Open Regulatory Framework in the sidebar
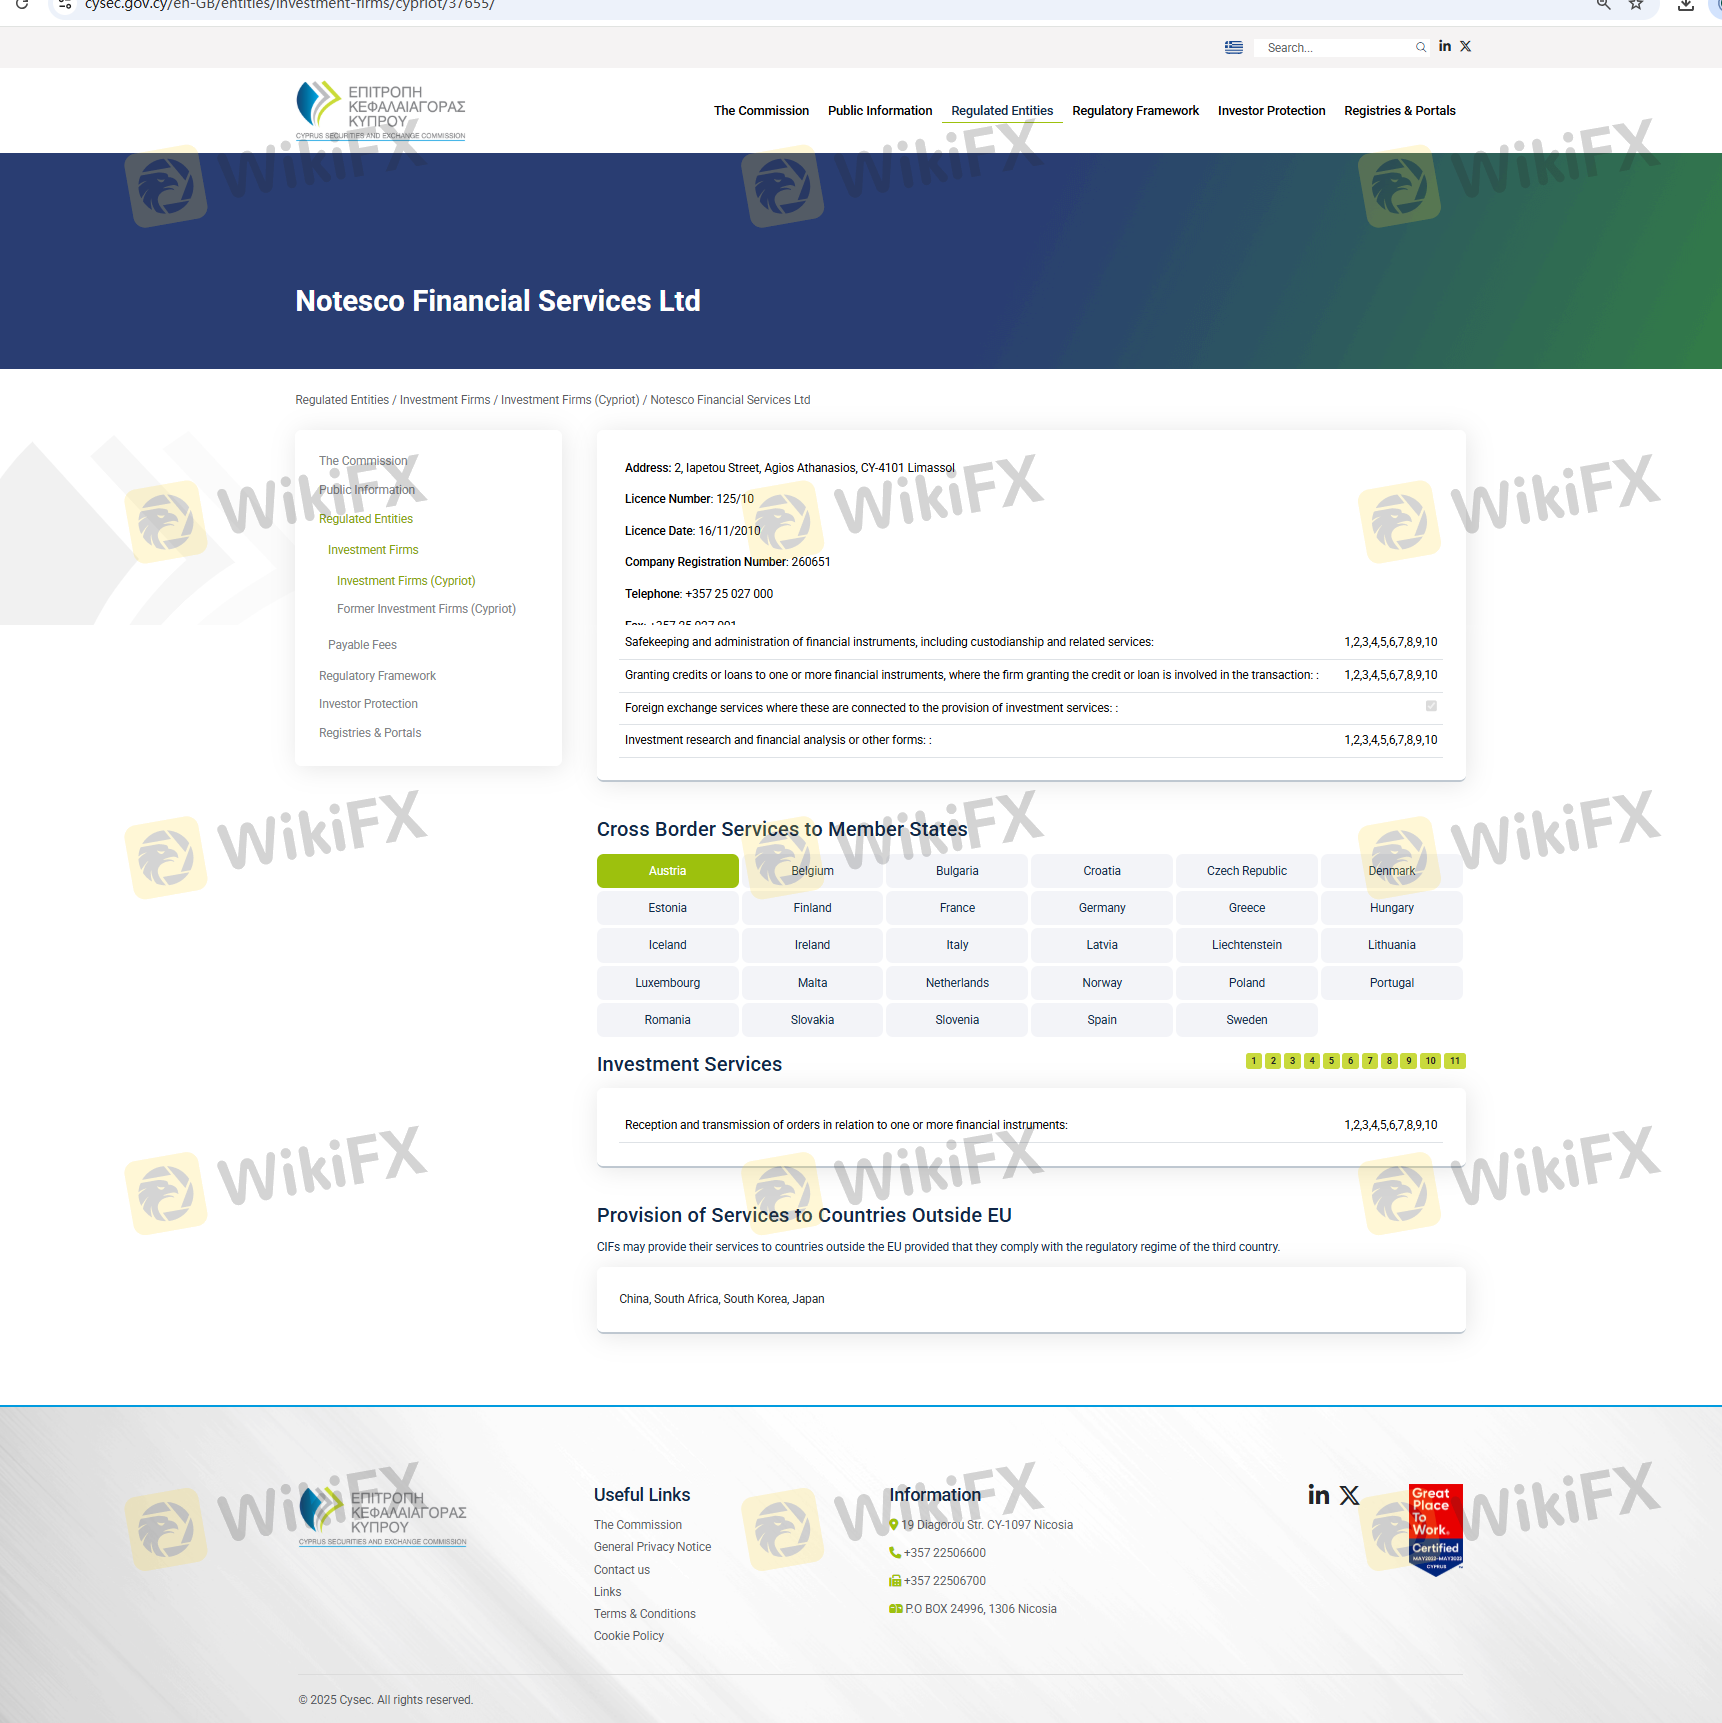 tap(377, 676)
